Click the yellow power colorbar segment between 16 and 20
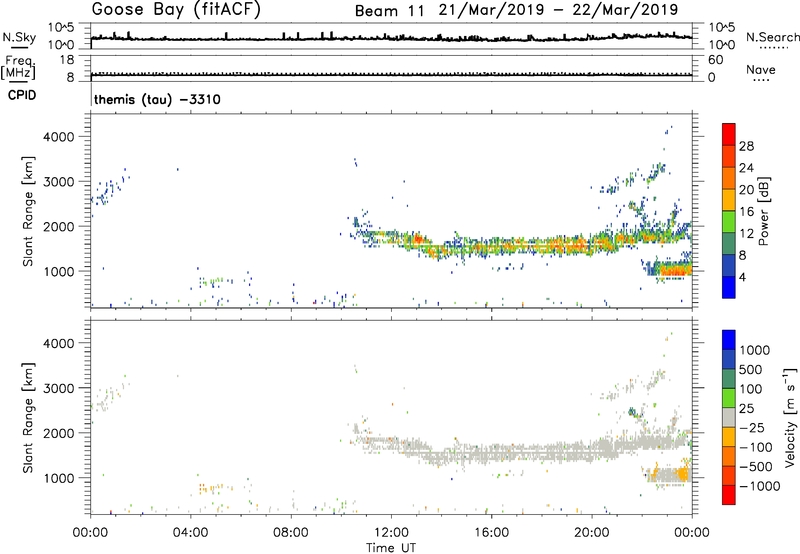 (729, 200)
